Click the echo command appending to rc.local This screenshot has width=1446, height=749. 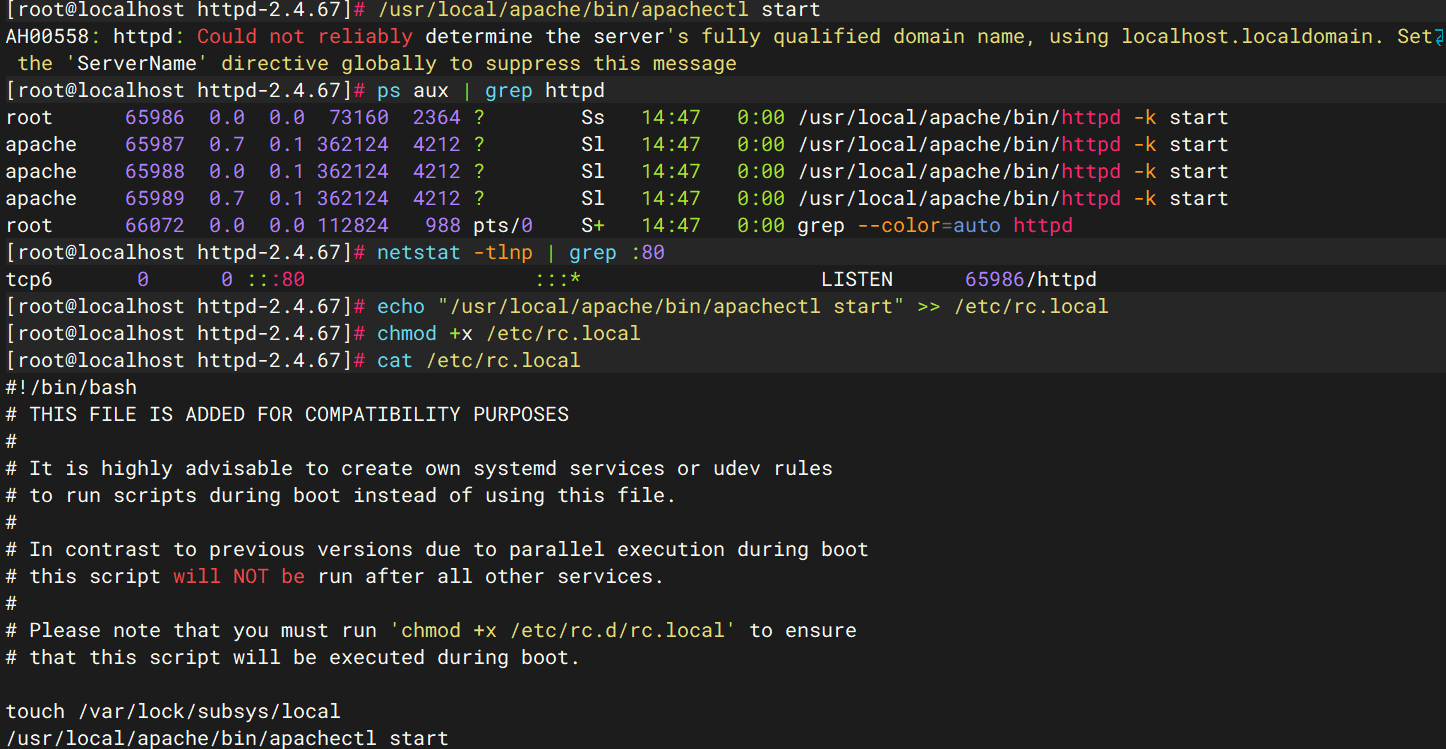[743, 307]
